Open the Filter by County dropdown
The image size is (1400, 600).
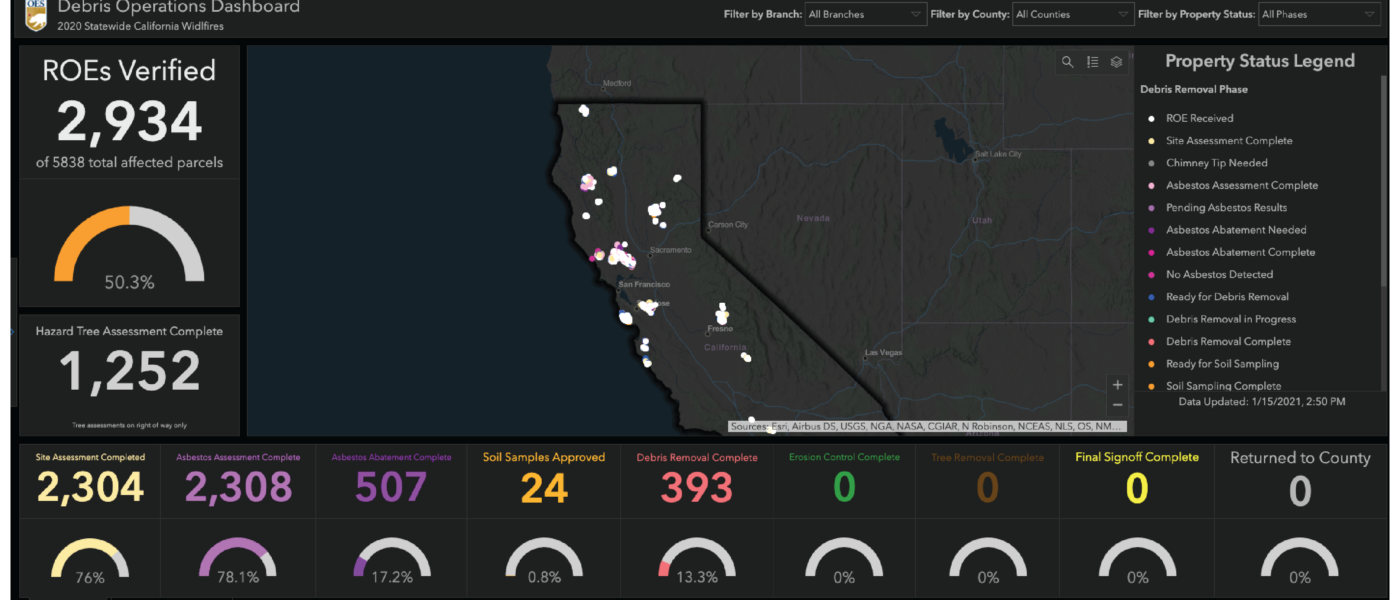pyautogui.click(x=1071, y=15)
